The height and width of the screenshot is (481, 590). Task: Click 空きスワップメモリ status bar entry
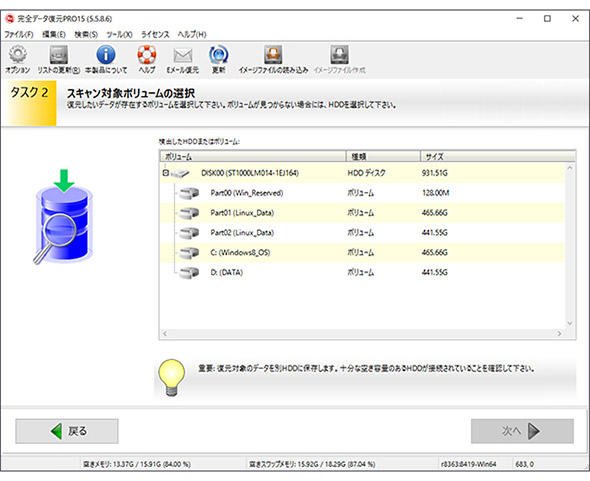312,464
